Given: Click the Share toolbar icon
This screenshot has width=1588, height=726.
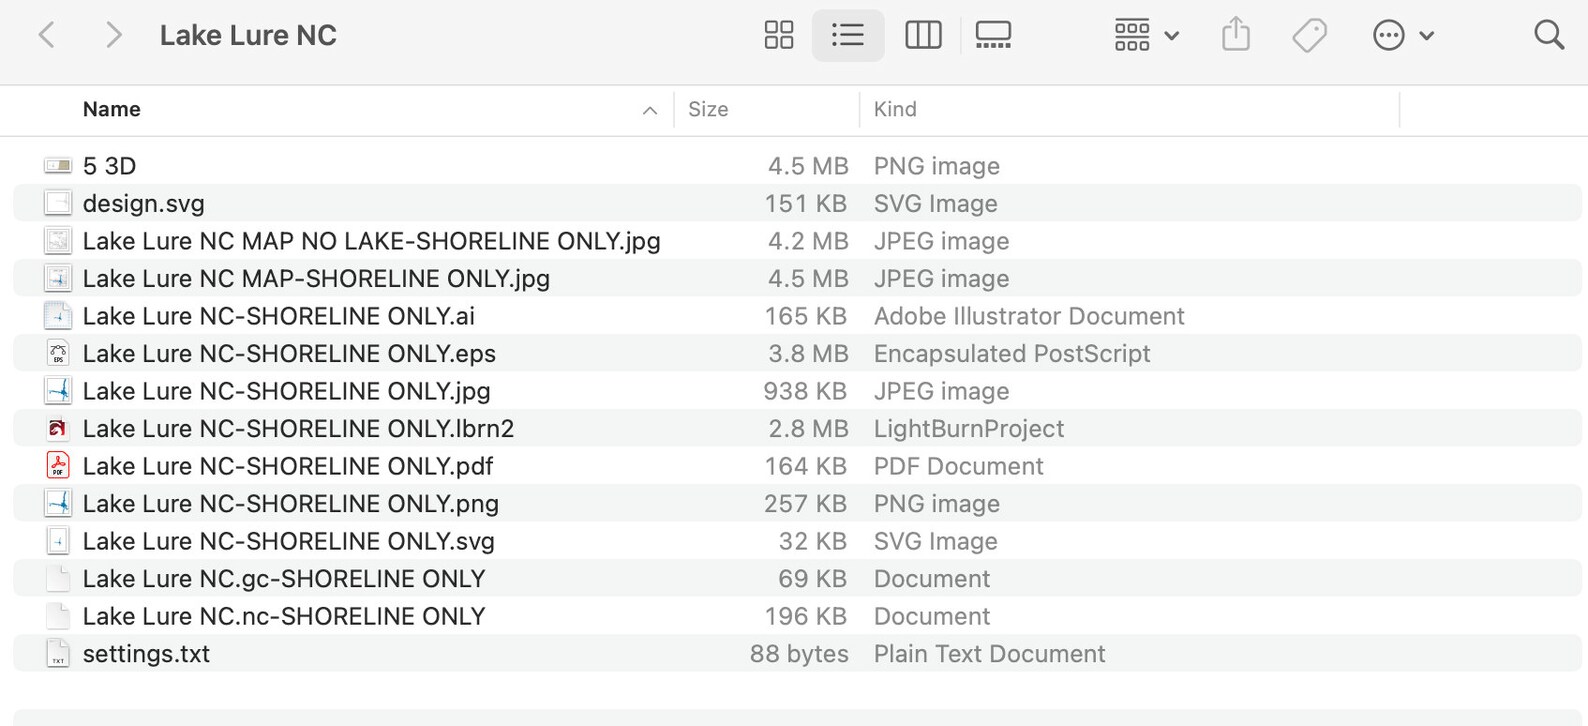Looking at the screenshot, I should pyautogui.click(x=1236, y=34).
